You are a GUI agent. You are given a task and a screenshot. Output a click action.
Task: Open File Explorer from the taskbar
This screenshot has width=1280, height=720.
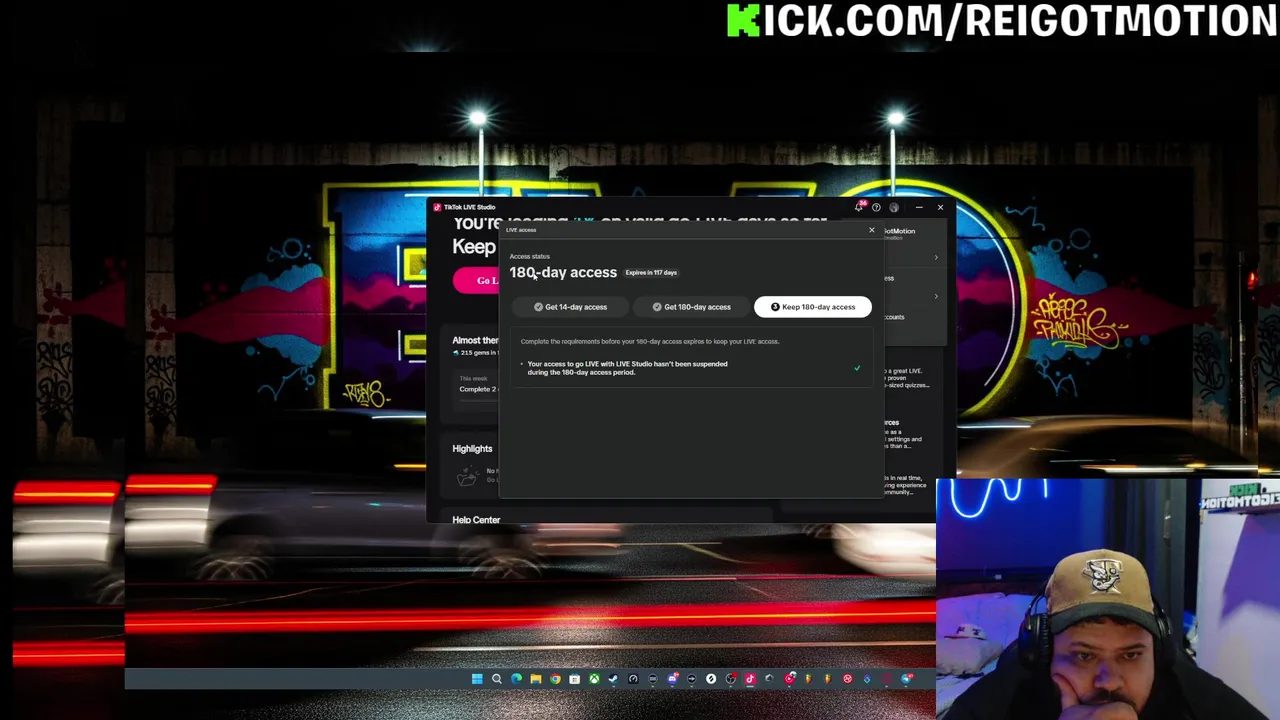click(x=536, y=679)
